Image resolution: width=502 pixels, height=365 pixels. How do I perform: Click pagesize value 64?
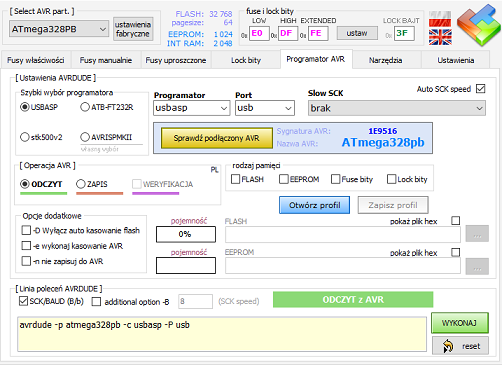[x=228, y=22]
